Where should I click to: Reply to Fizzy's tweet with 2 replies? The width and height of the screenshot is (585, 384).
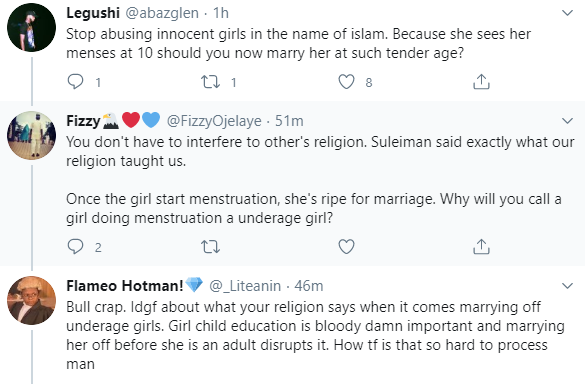(x=76, y=247)
